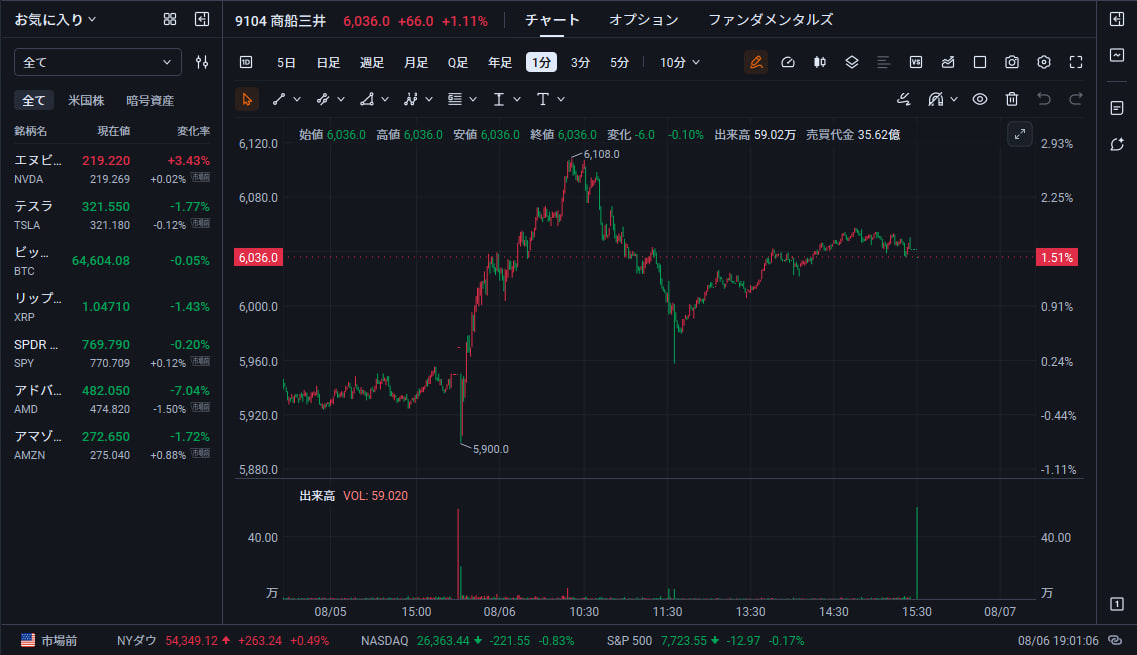
Task: Select the trend line drawing tool
Action: 278,99
